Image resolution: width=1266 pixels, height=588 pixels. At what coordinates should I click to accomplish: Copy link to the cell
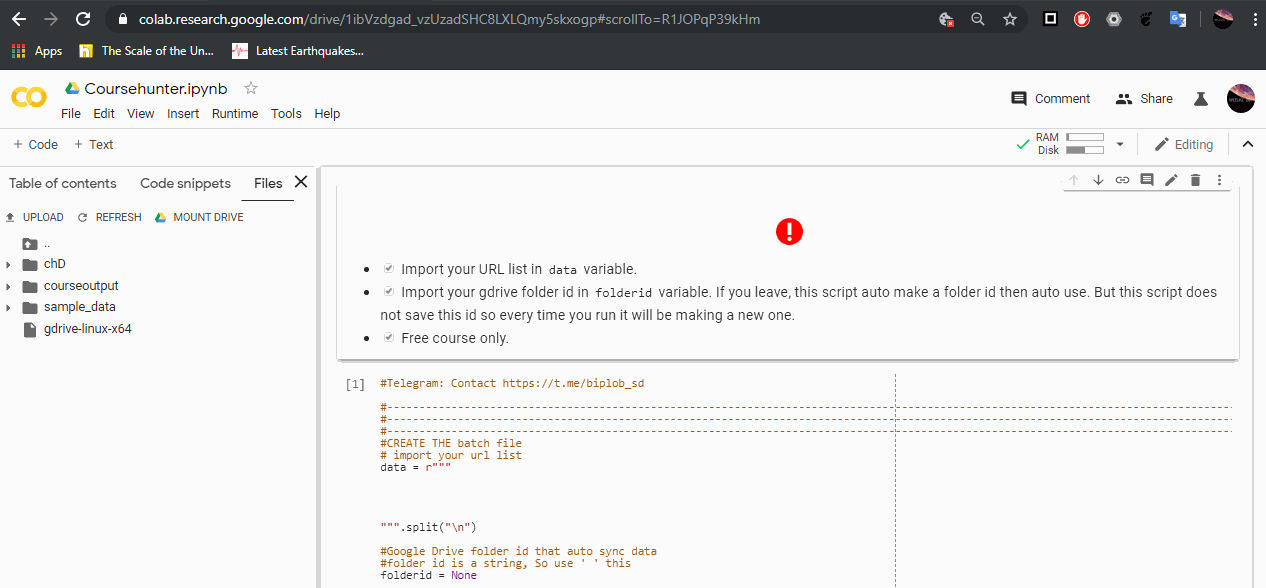(1122, 180)
